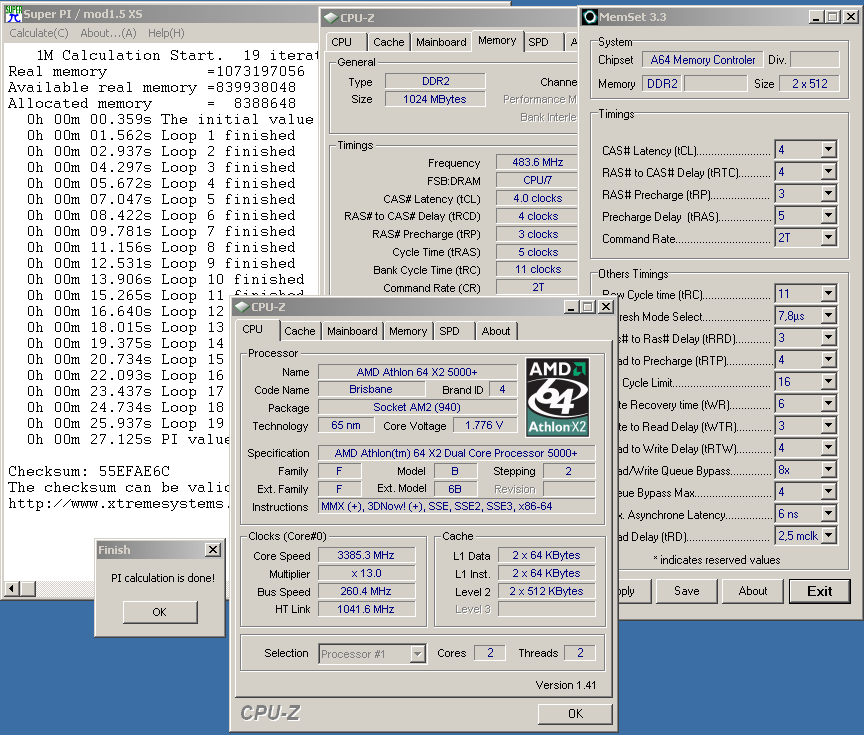Click About button in MemSet
The height and width of the screenshot is (735, 864).
753,591
